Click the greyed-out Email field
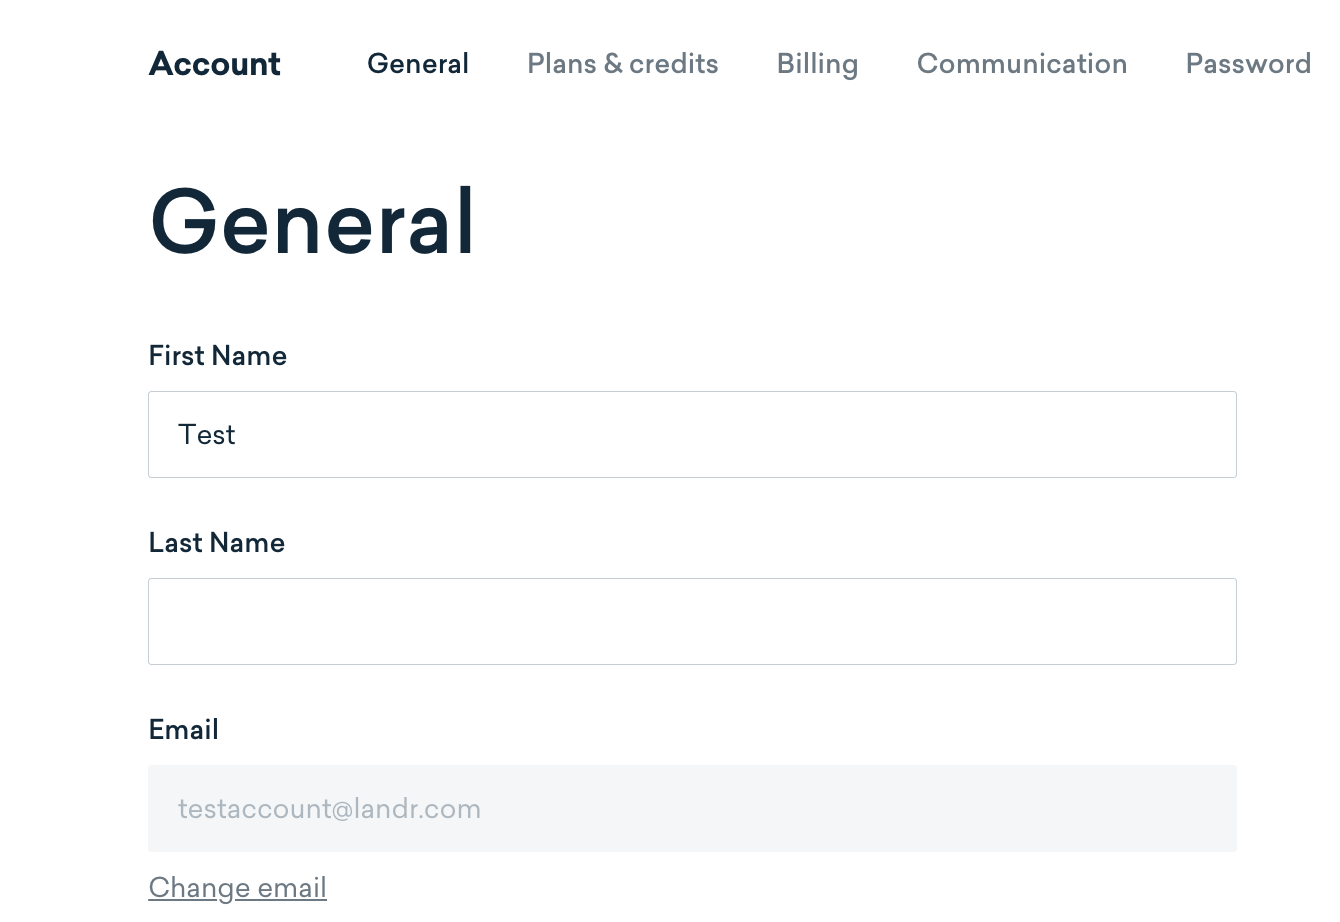The width and height of the screenshot is (1340, 922). 692,808
